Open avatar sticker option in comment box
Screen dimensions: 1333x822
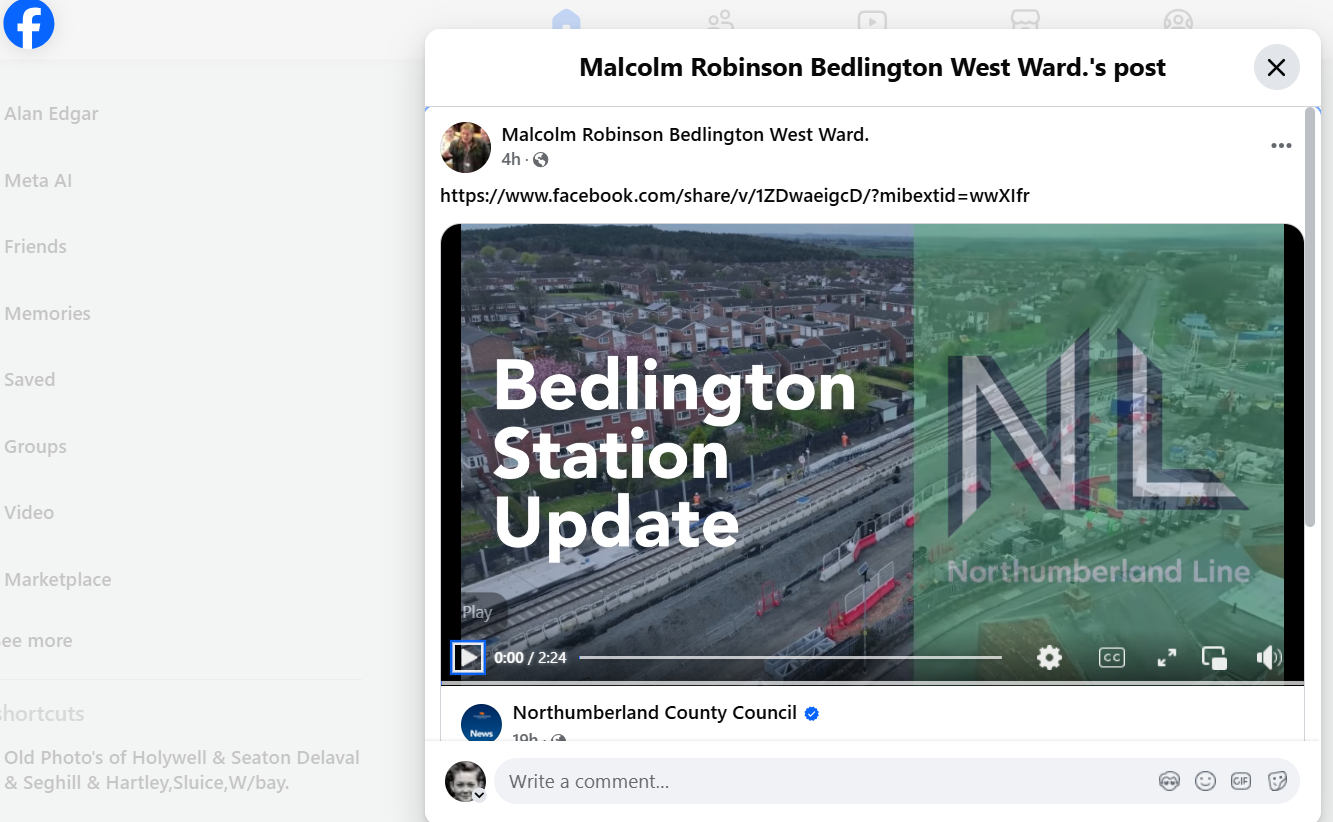1169,781
